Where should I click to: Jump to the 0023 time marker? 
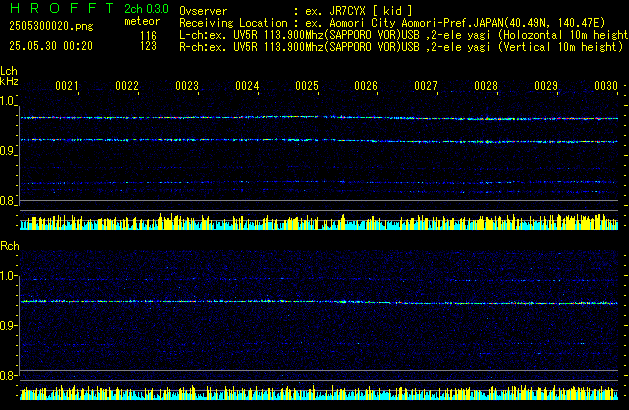click(x=187, y=86)
